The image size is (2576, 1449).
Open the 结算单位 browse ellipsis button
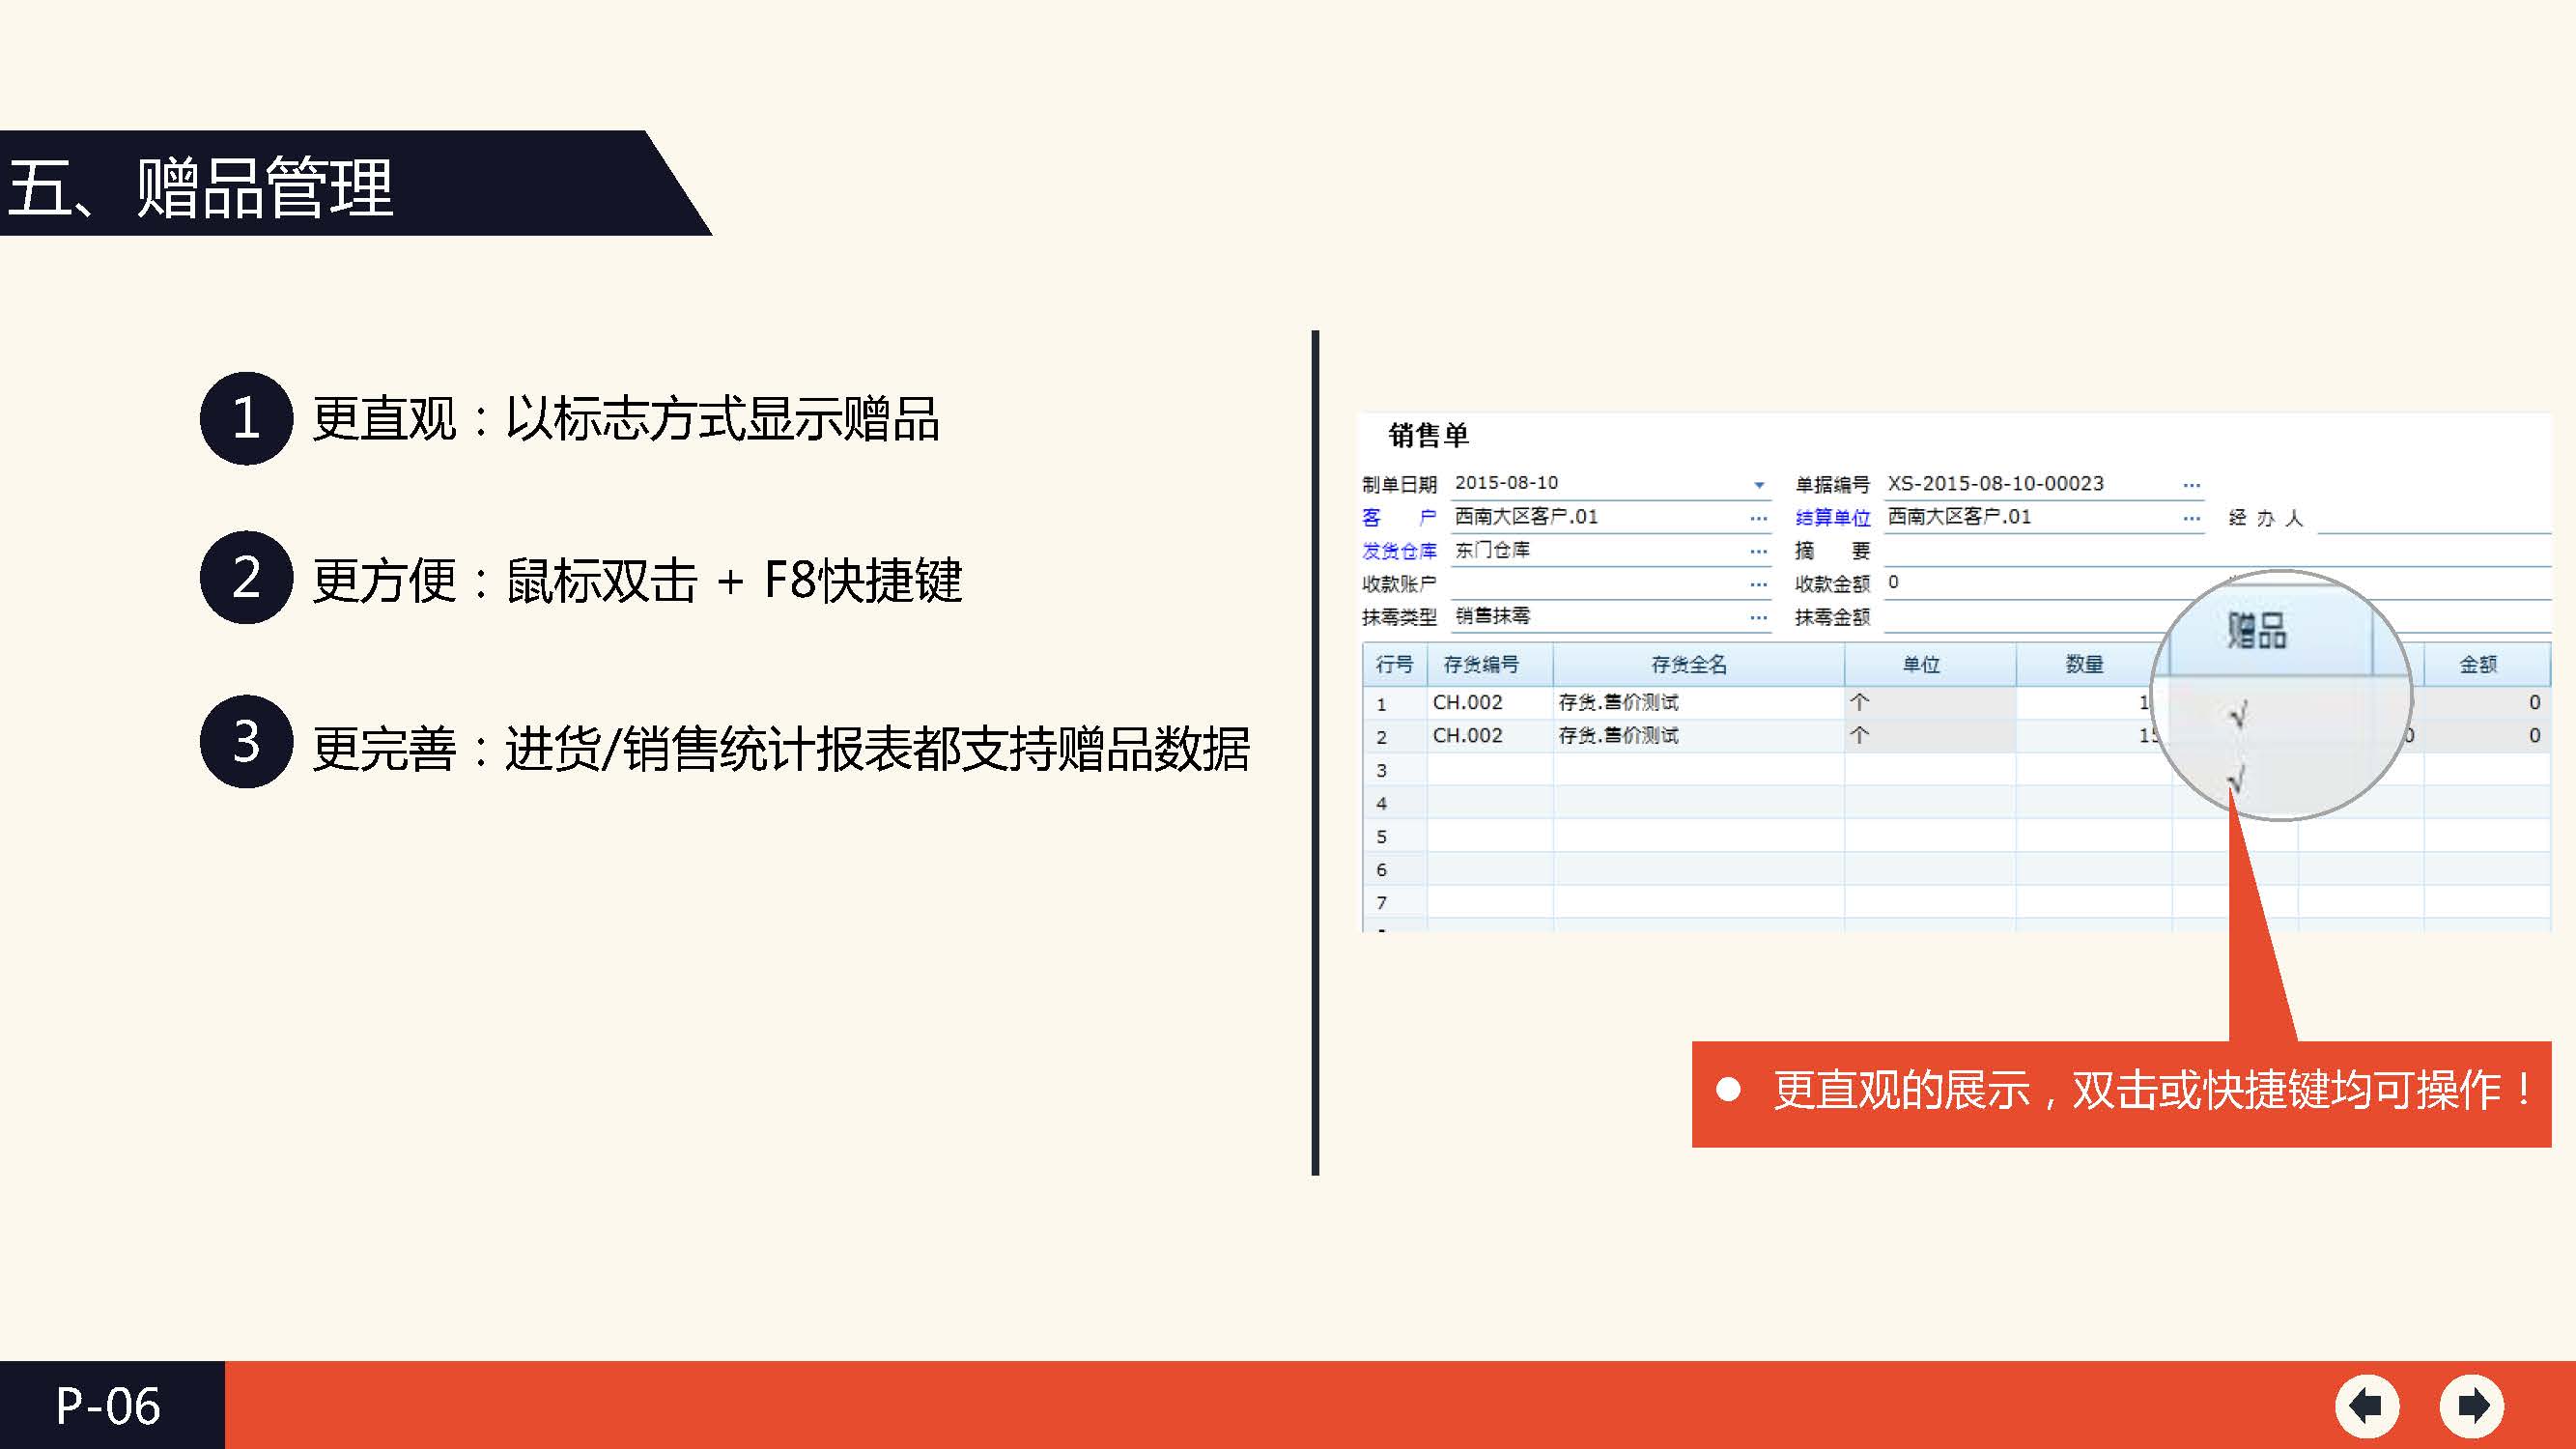coord(2191,518)
